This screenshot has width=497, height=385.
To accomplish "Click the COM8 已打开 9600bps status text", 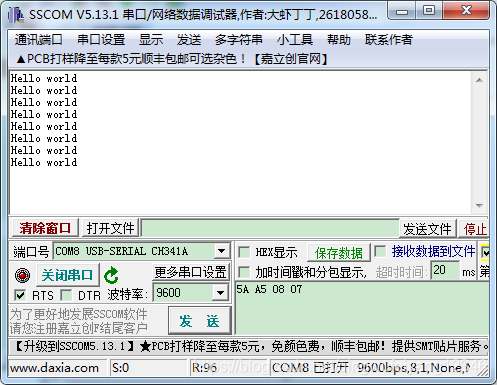I will tap(372, 368).
